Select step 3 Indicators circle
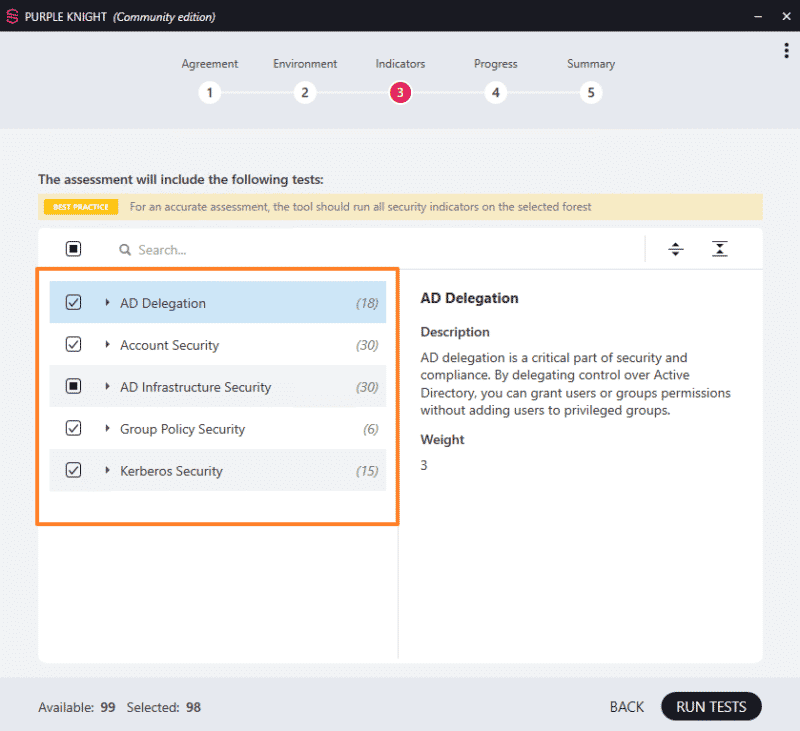This screenshot has width=800, height=731. pos(400,93)
